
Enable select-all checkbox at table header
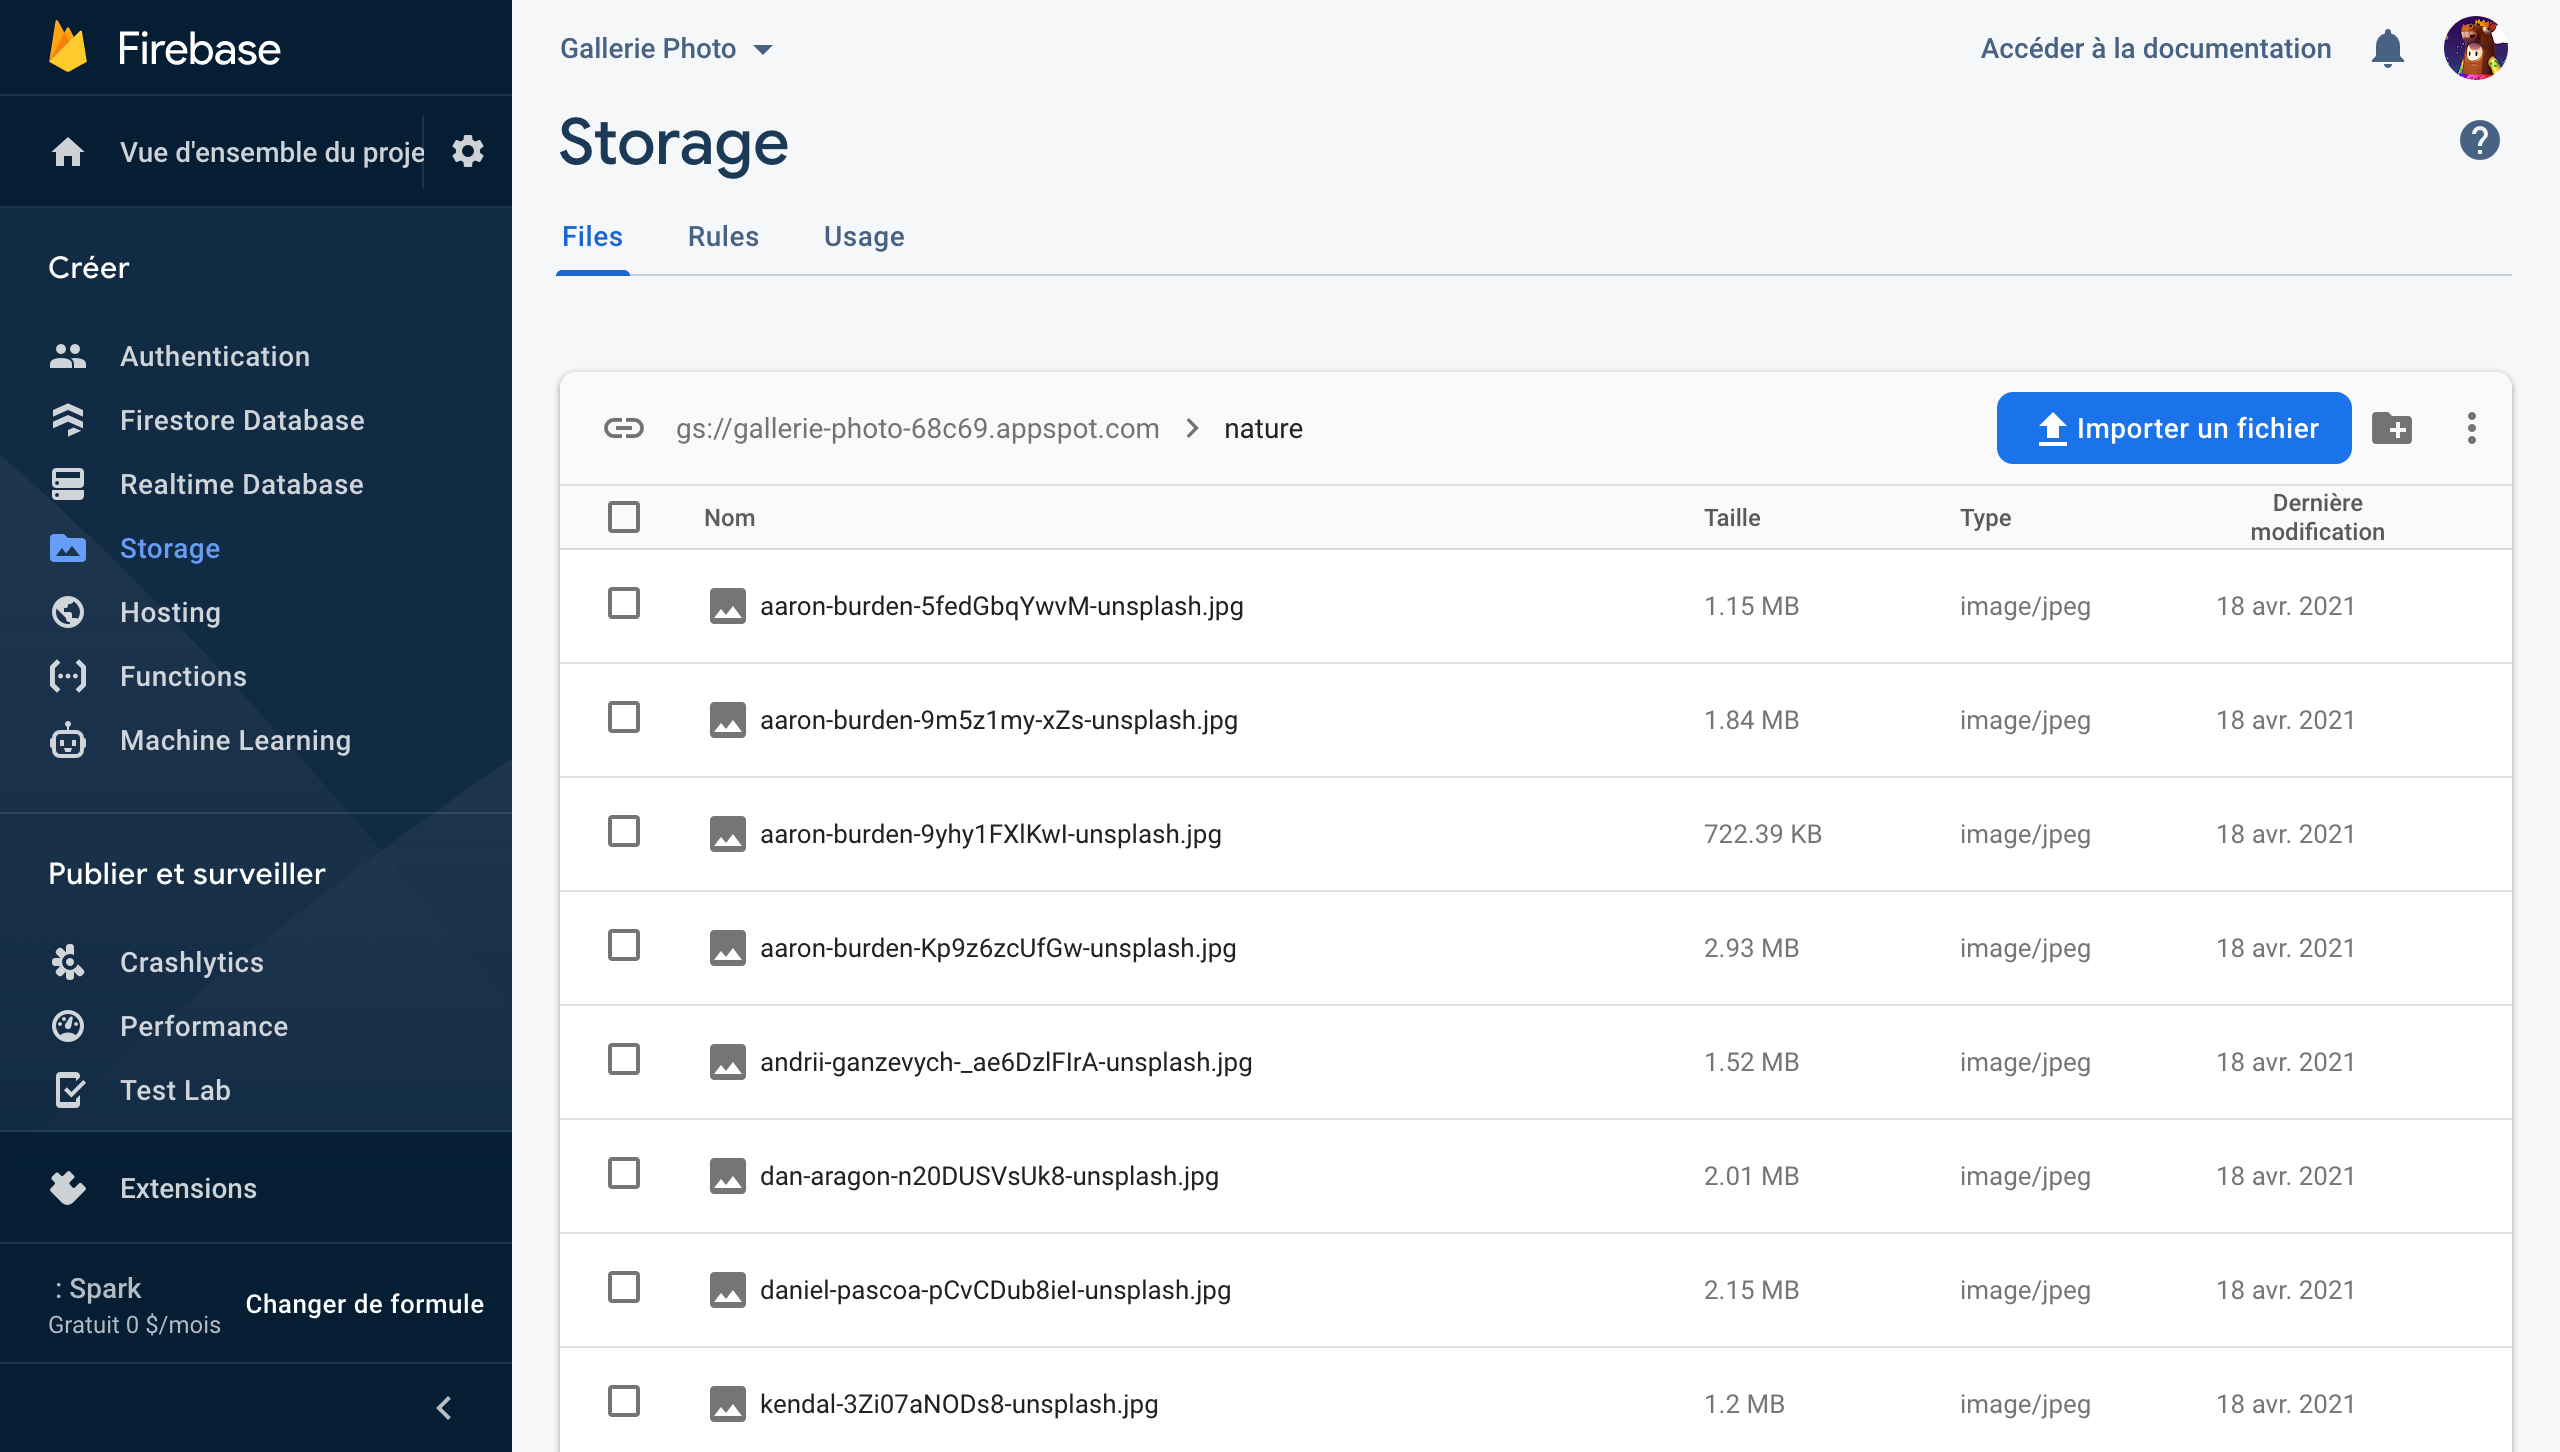point(624,515)
